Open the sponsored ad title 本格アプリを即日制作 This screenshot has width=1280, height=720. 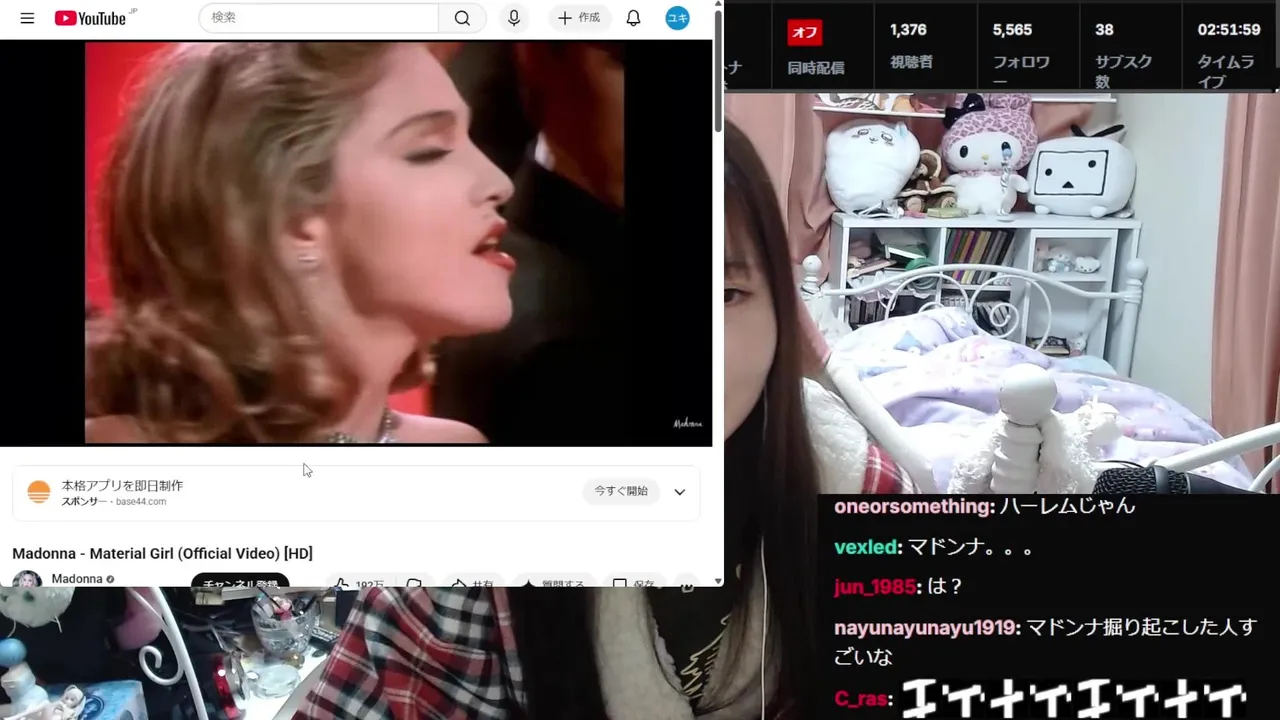click(x=122, y=485)
